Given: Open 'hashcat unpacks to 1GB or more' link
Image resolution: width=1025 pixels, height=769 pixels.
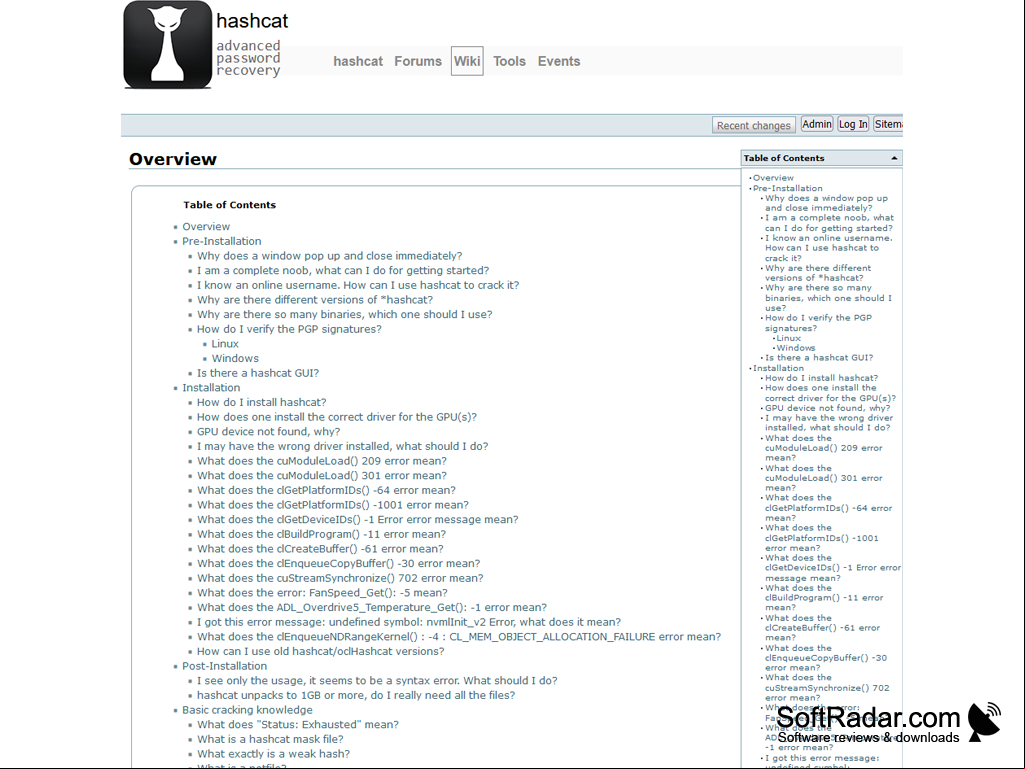Looking at the screenshot, I should click(x=356, y=695).
